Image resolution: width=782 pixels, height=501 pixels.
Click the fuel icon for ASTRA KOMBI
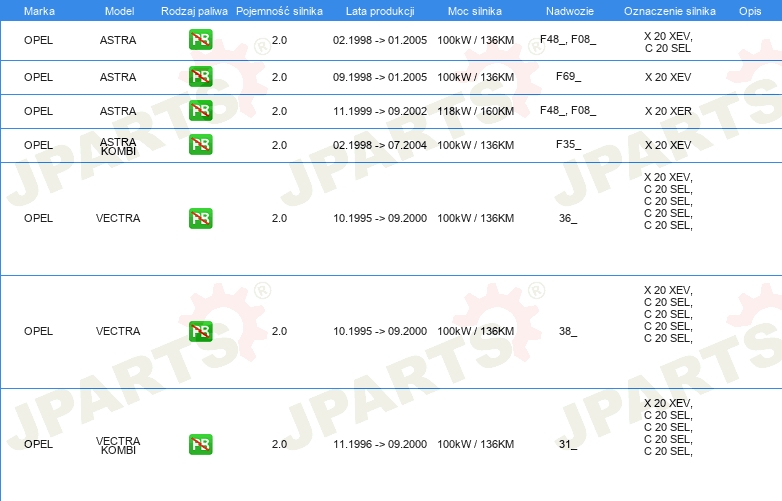(x=200, y=144)
